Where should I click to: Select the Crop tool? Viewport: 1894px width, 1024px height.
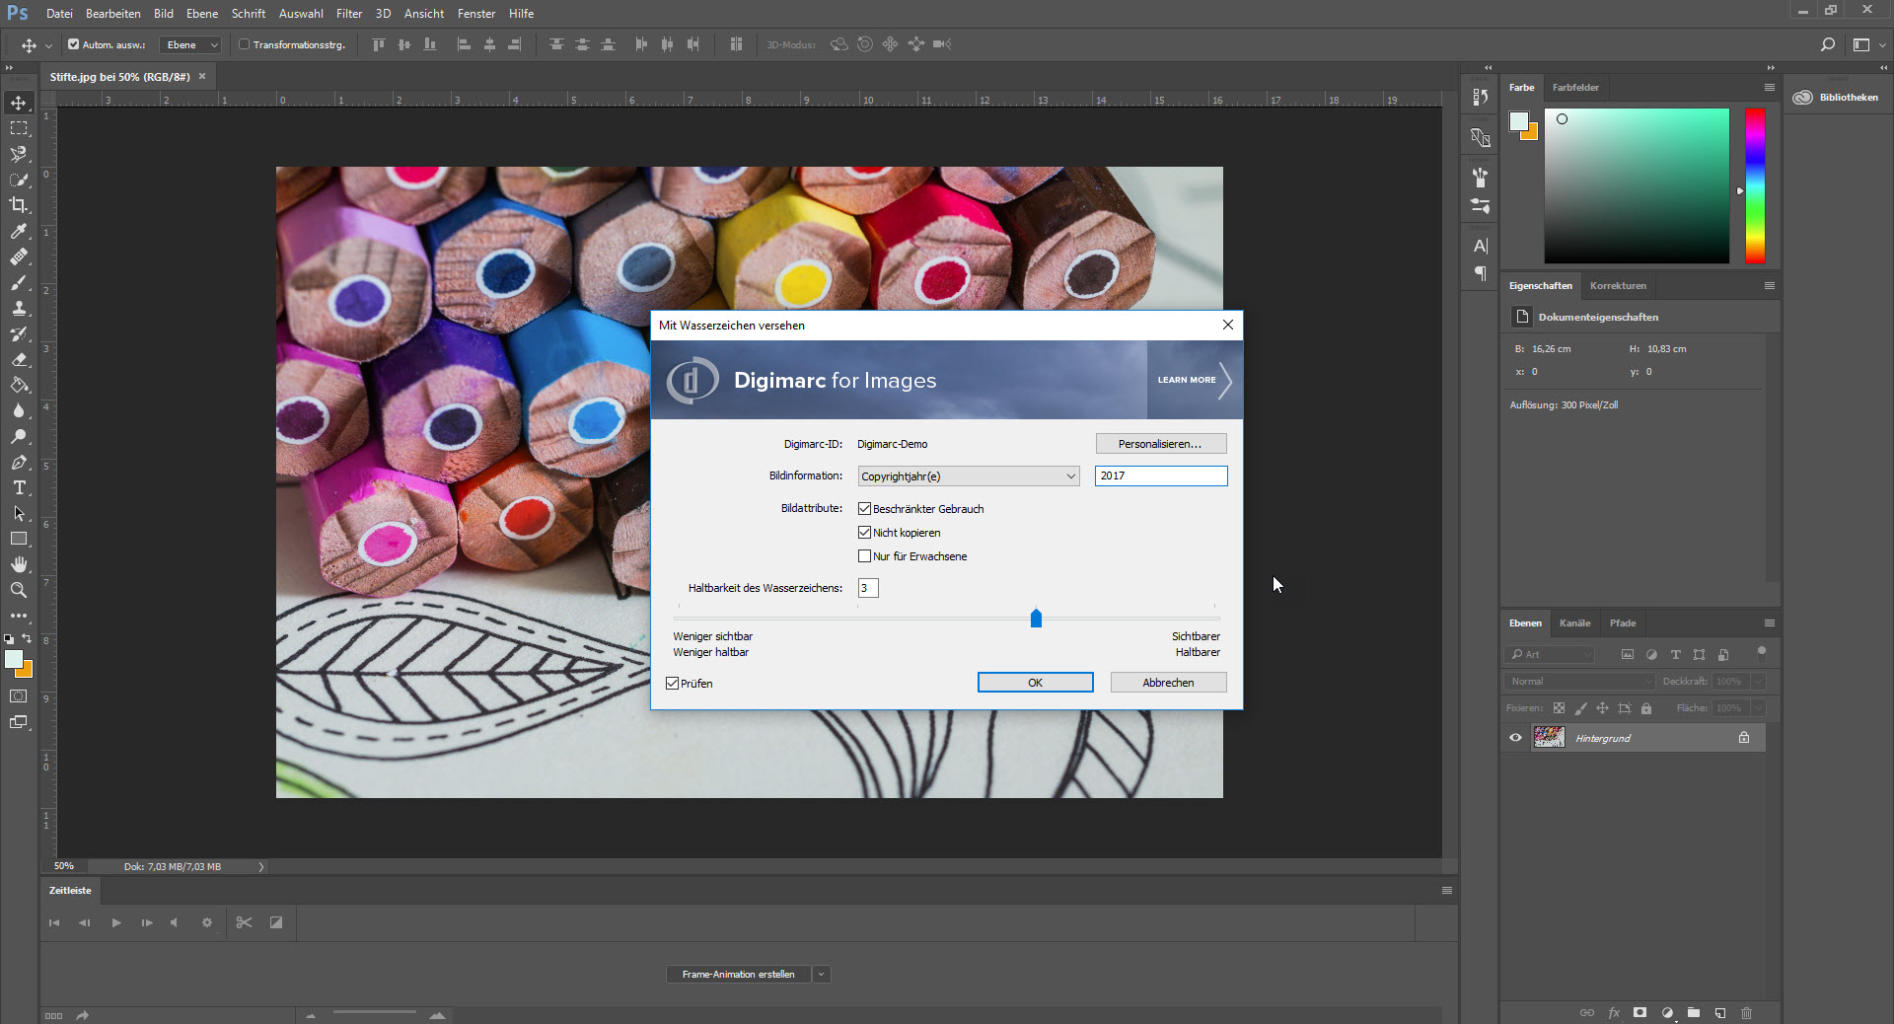tap(19, 205)
